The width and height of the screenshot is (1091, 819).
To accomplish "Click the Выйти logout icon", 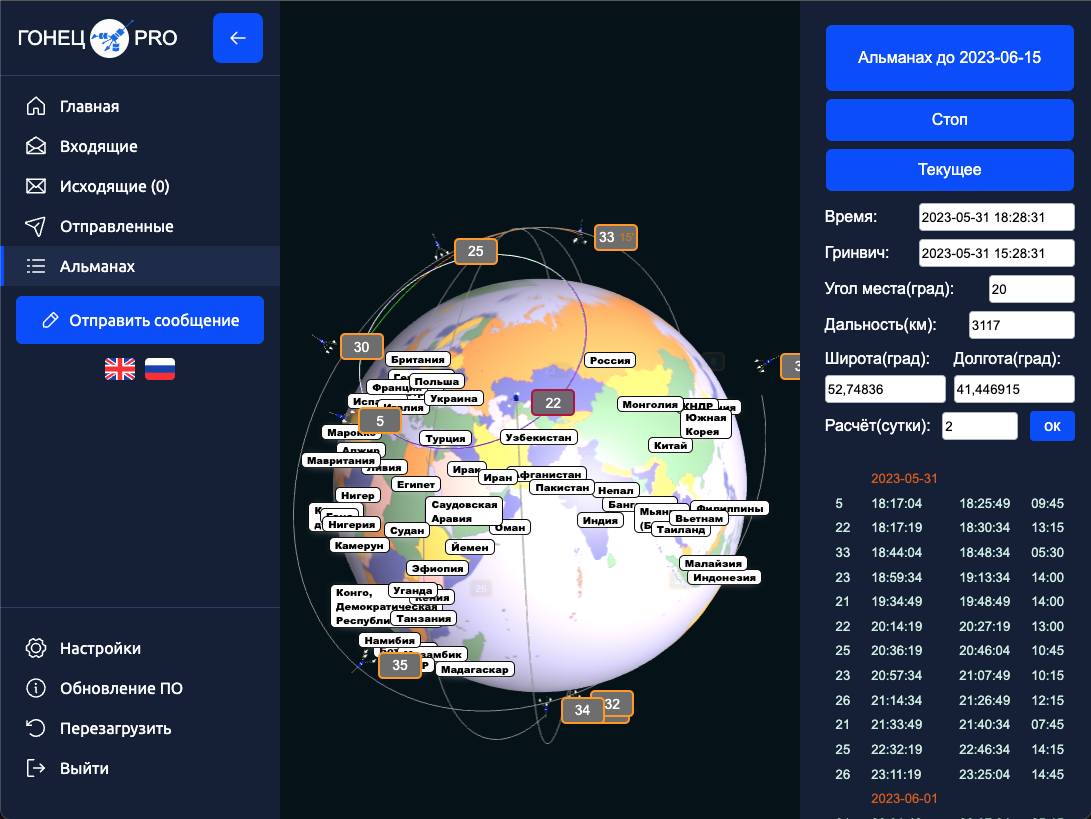I will pos(36,768).
